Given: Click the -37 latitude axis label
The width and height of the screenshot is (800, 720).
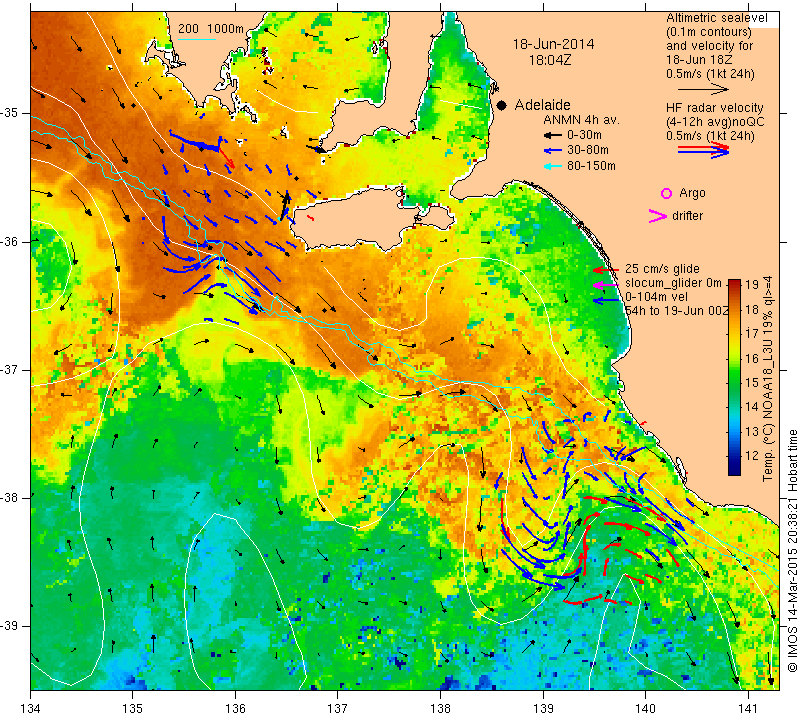Looking at the screenshot, I should [9, 369].
